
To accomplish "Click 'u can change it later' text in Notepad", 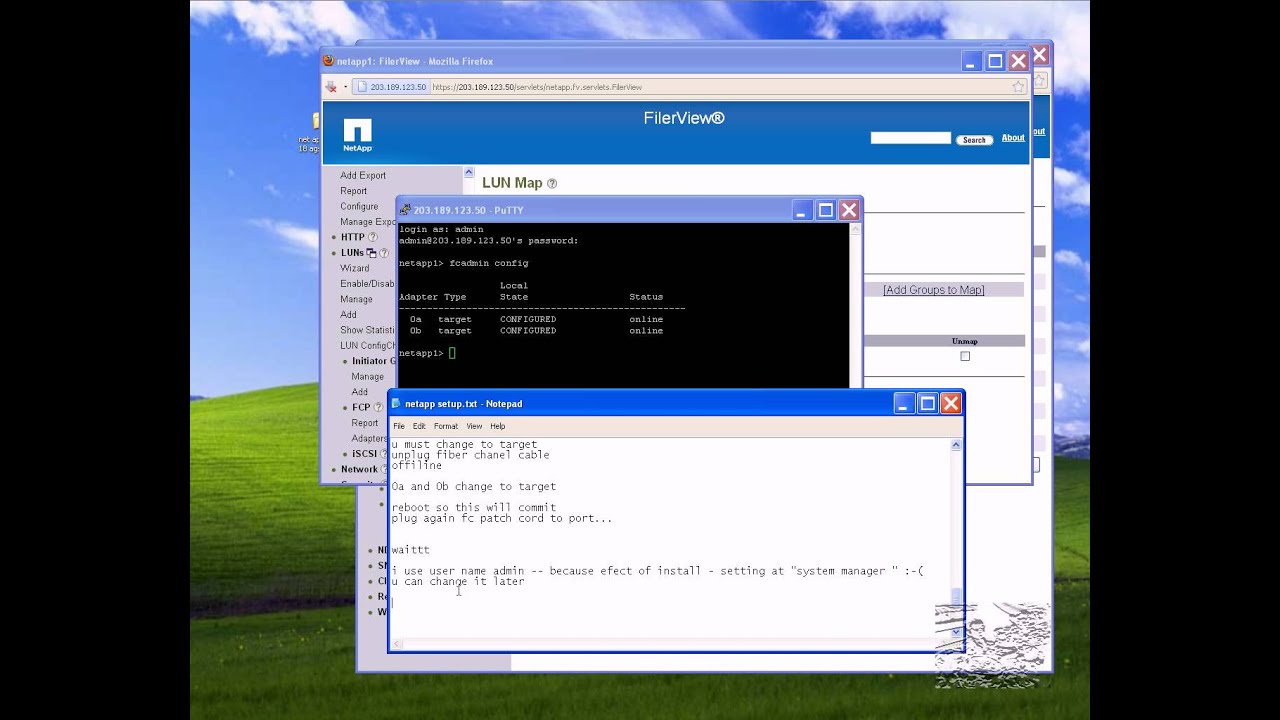I will (x=457, y=581).
